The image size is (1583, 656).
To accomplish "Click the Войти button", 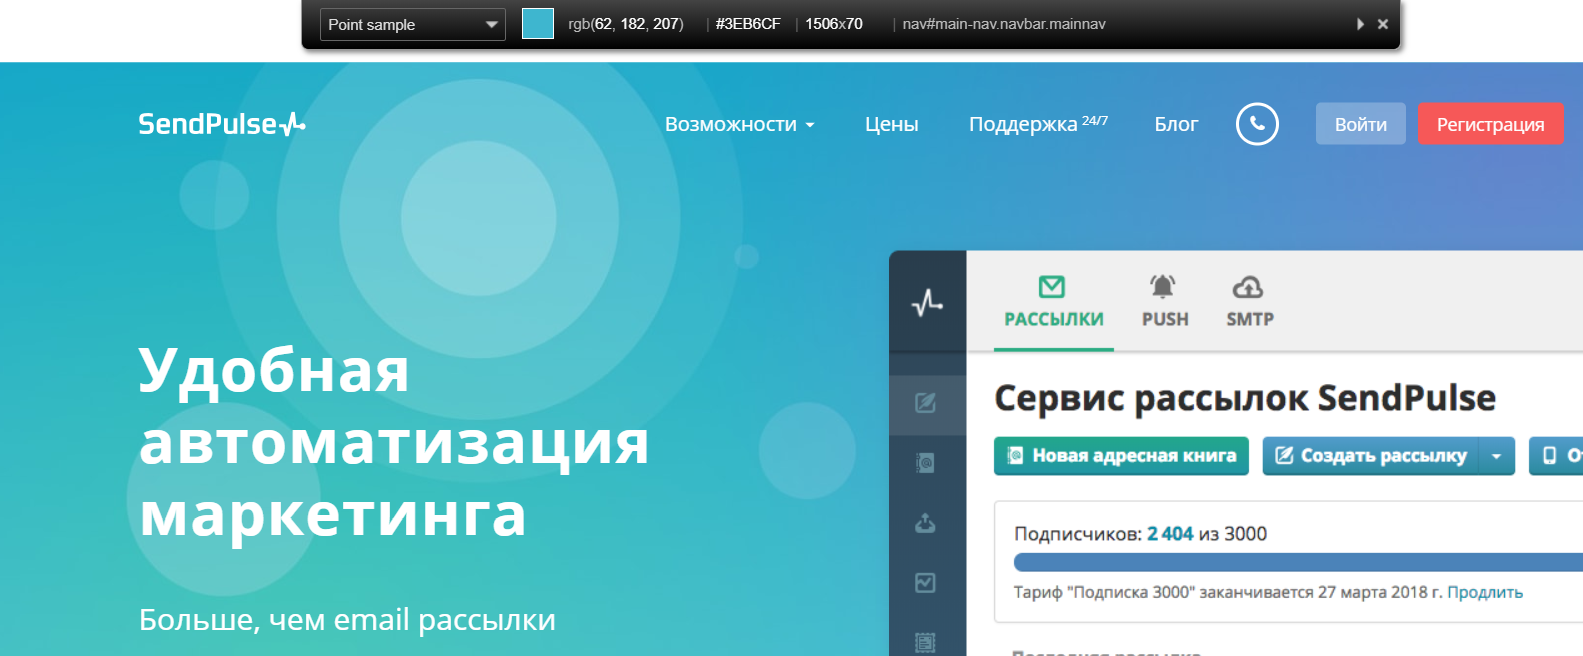I will tap(1361, 124).
